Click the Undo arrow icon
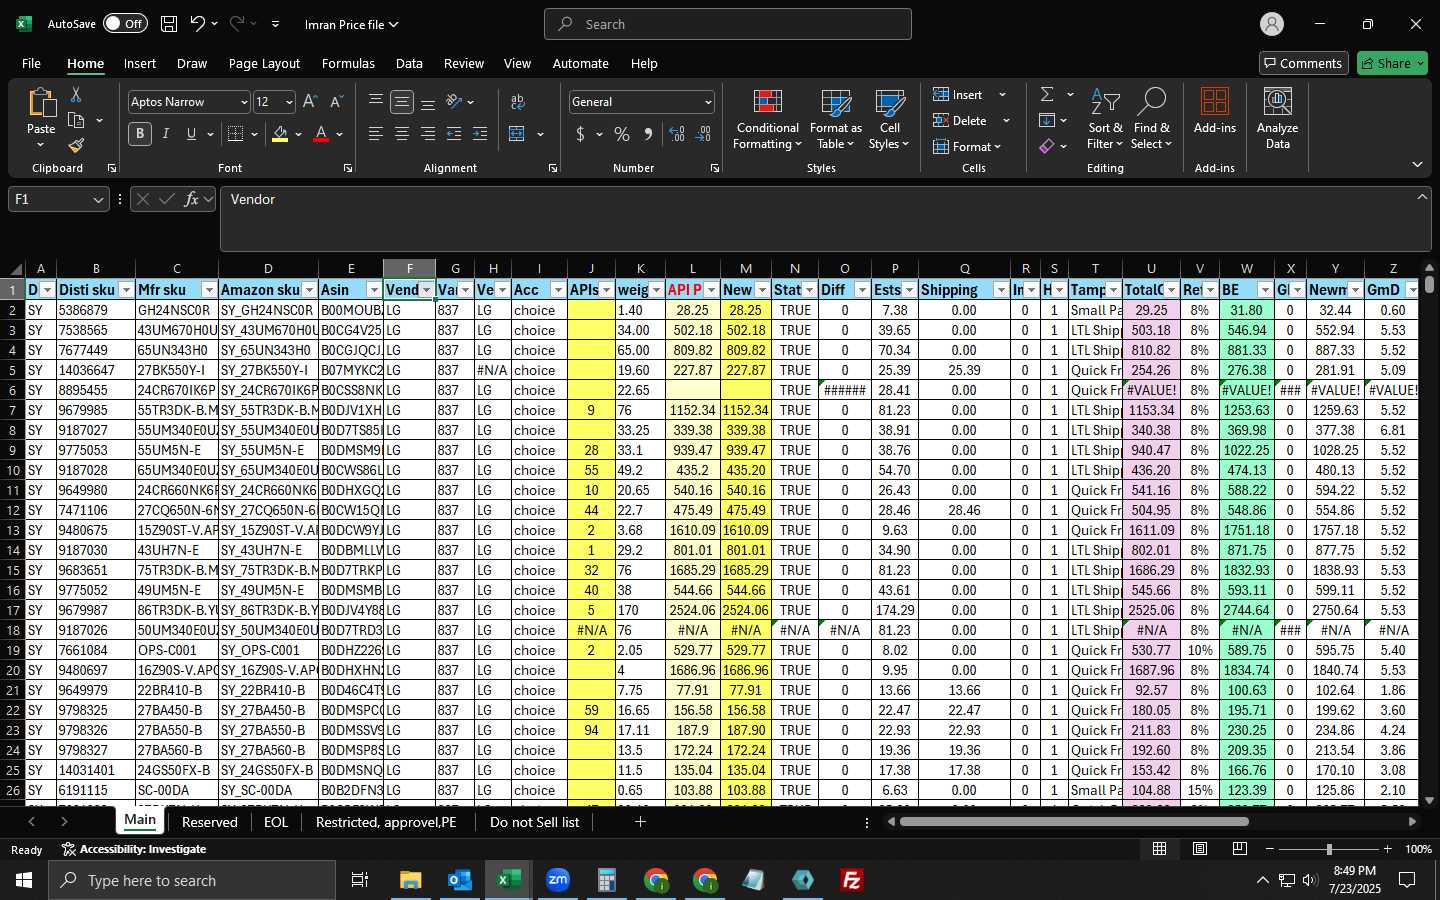The height and width of the screenshot is (900, 1440). (x=198, y=24)
